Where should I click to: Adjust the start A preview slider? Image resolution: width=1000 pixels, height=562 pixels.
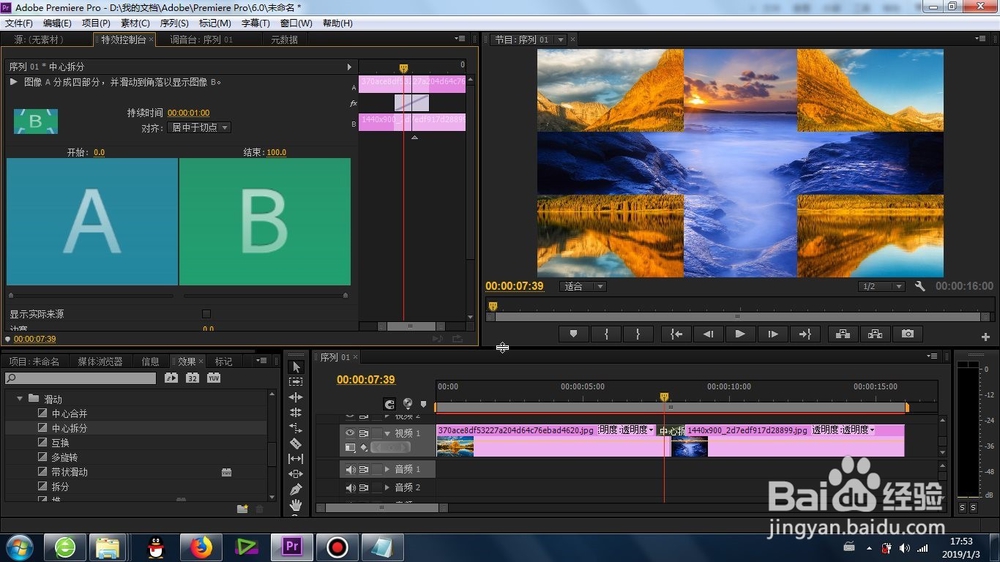point(11,295)
